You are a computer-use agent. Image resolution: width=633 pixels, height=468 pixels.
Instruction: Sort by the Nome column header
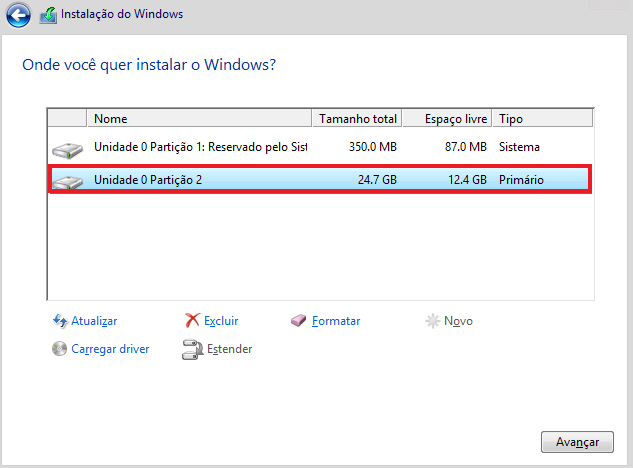199,118
